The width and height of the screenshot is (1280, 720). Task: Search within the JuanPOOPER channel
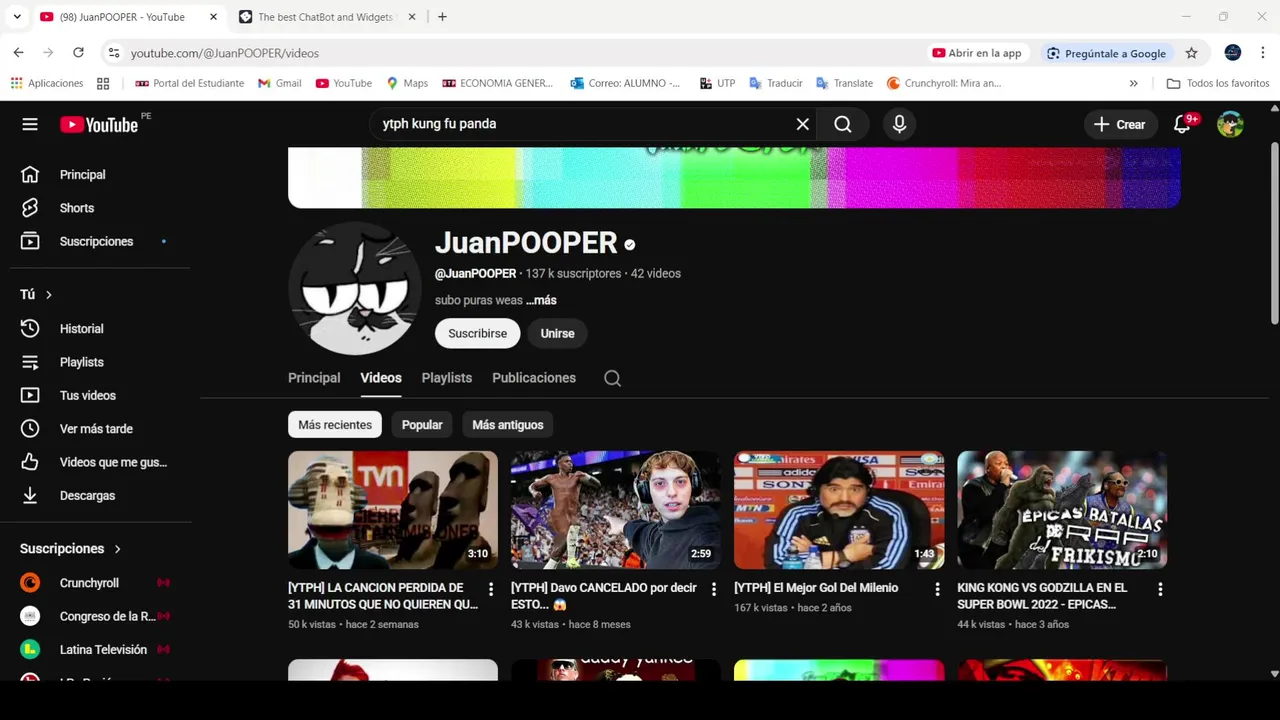click(x=613, y=378)
